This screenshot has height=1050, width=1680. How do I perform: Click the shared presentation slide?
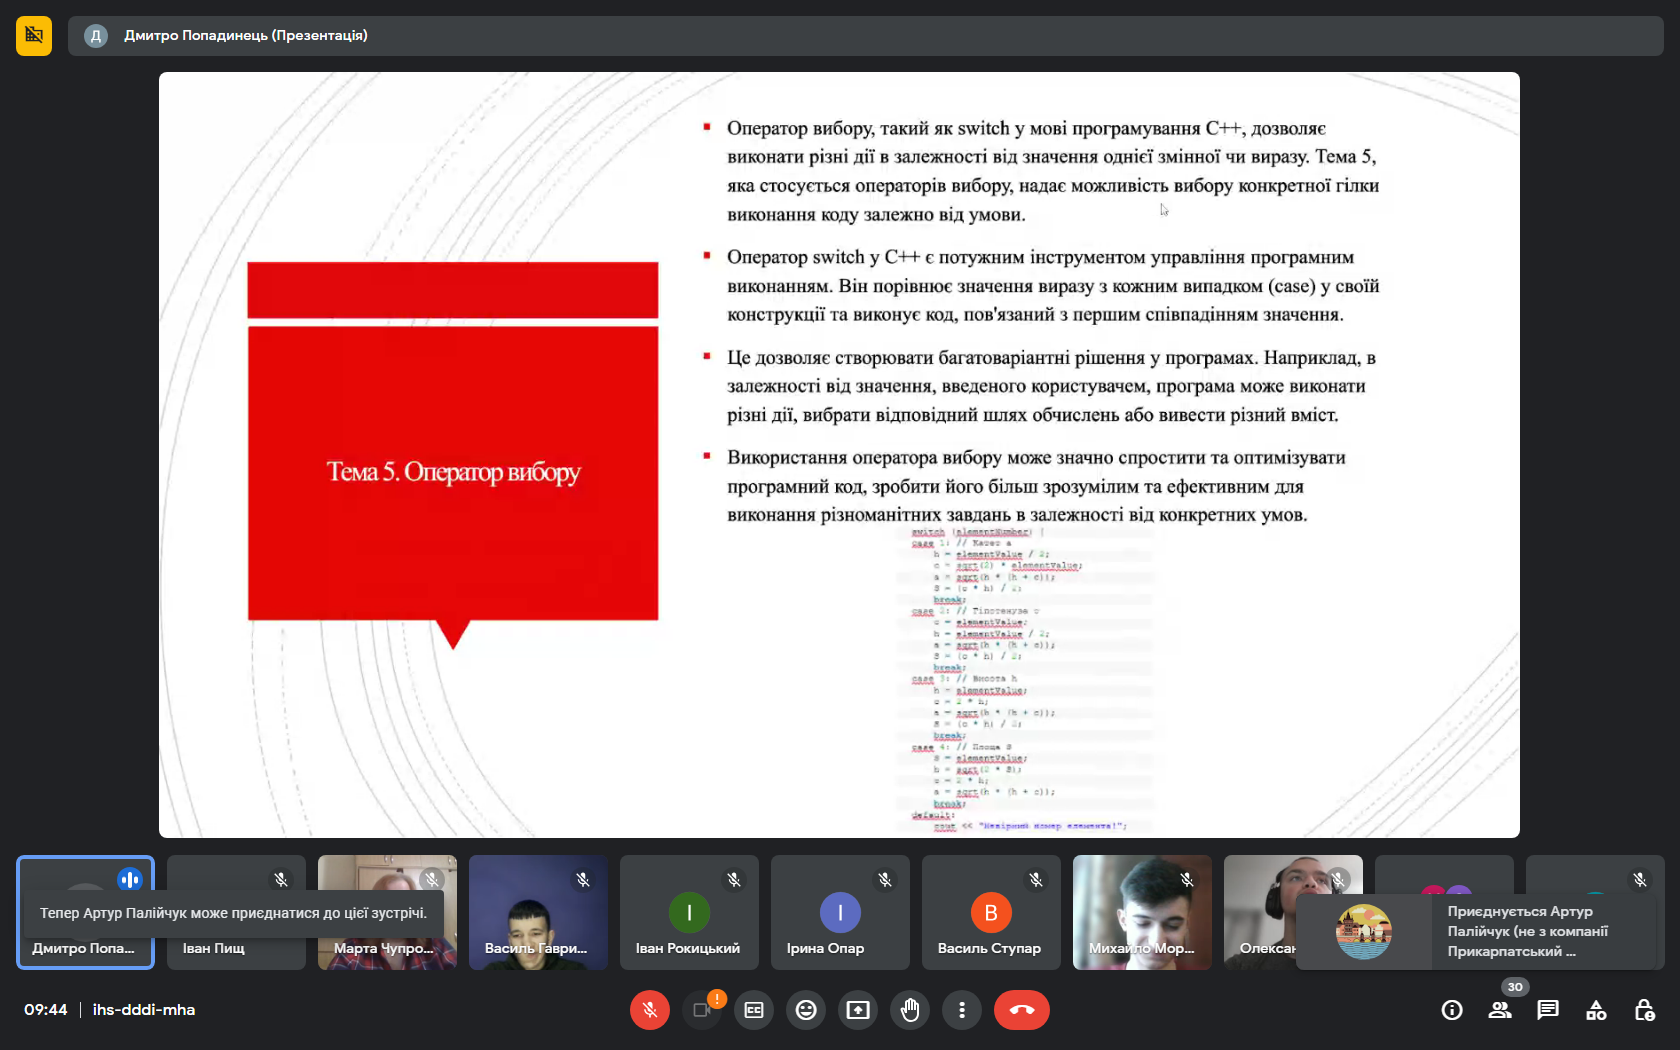click(x=839, y=455)
